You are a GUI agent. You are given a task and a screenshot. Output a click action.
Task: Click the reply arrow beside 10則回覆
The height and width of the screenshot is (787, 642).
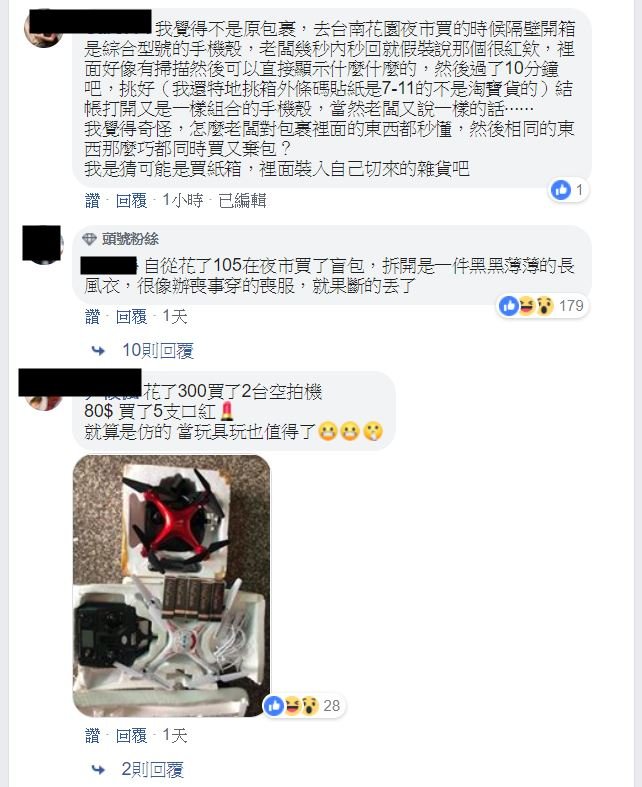coord(98,351)
